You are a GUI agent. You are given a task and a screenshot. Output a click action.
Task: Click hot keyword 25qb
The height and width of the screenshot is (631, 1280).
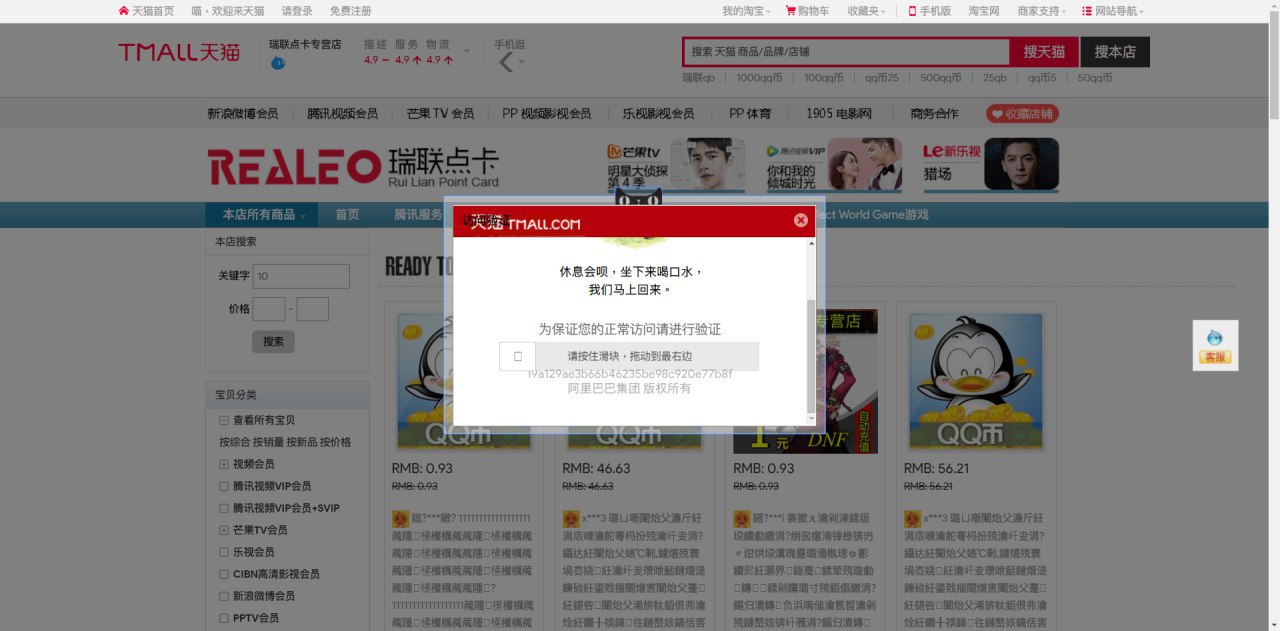(994, 78)
